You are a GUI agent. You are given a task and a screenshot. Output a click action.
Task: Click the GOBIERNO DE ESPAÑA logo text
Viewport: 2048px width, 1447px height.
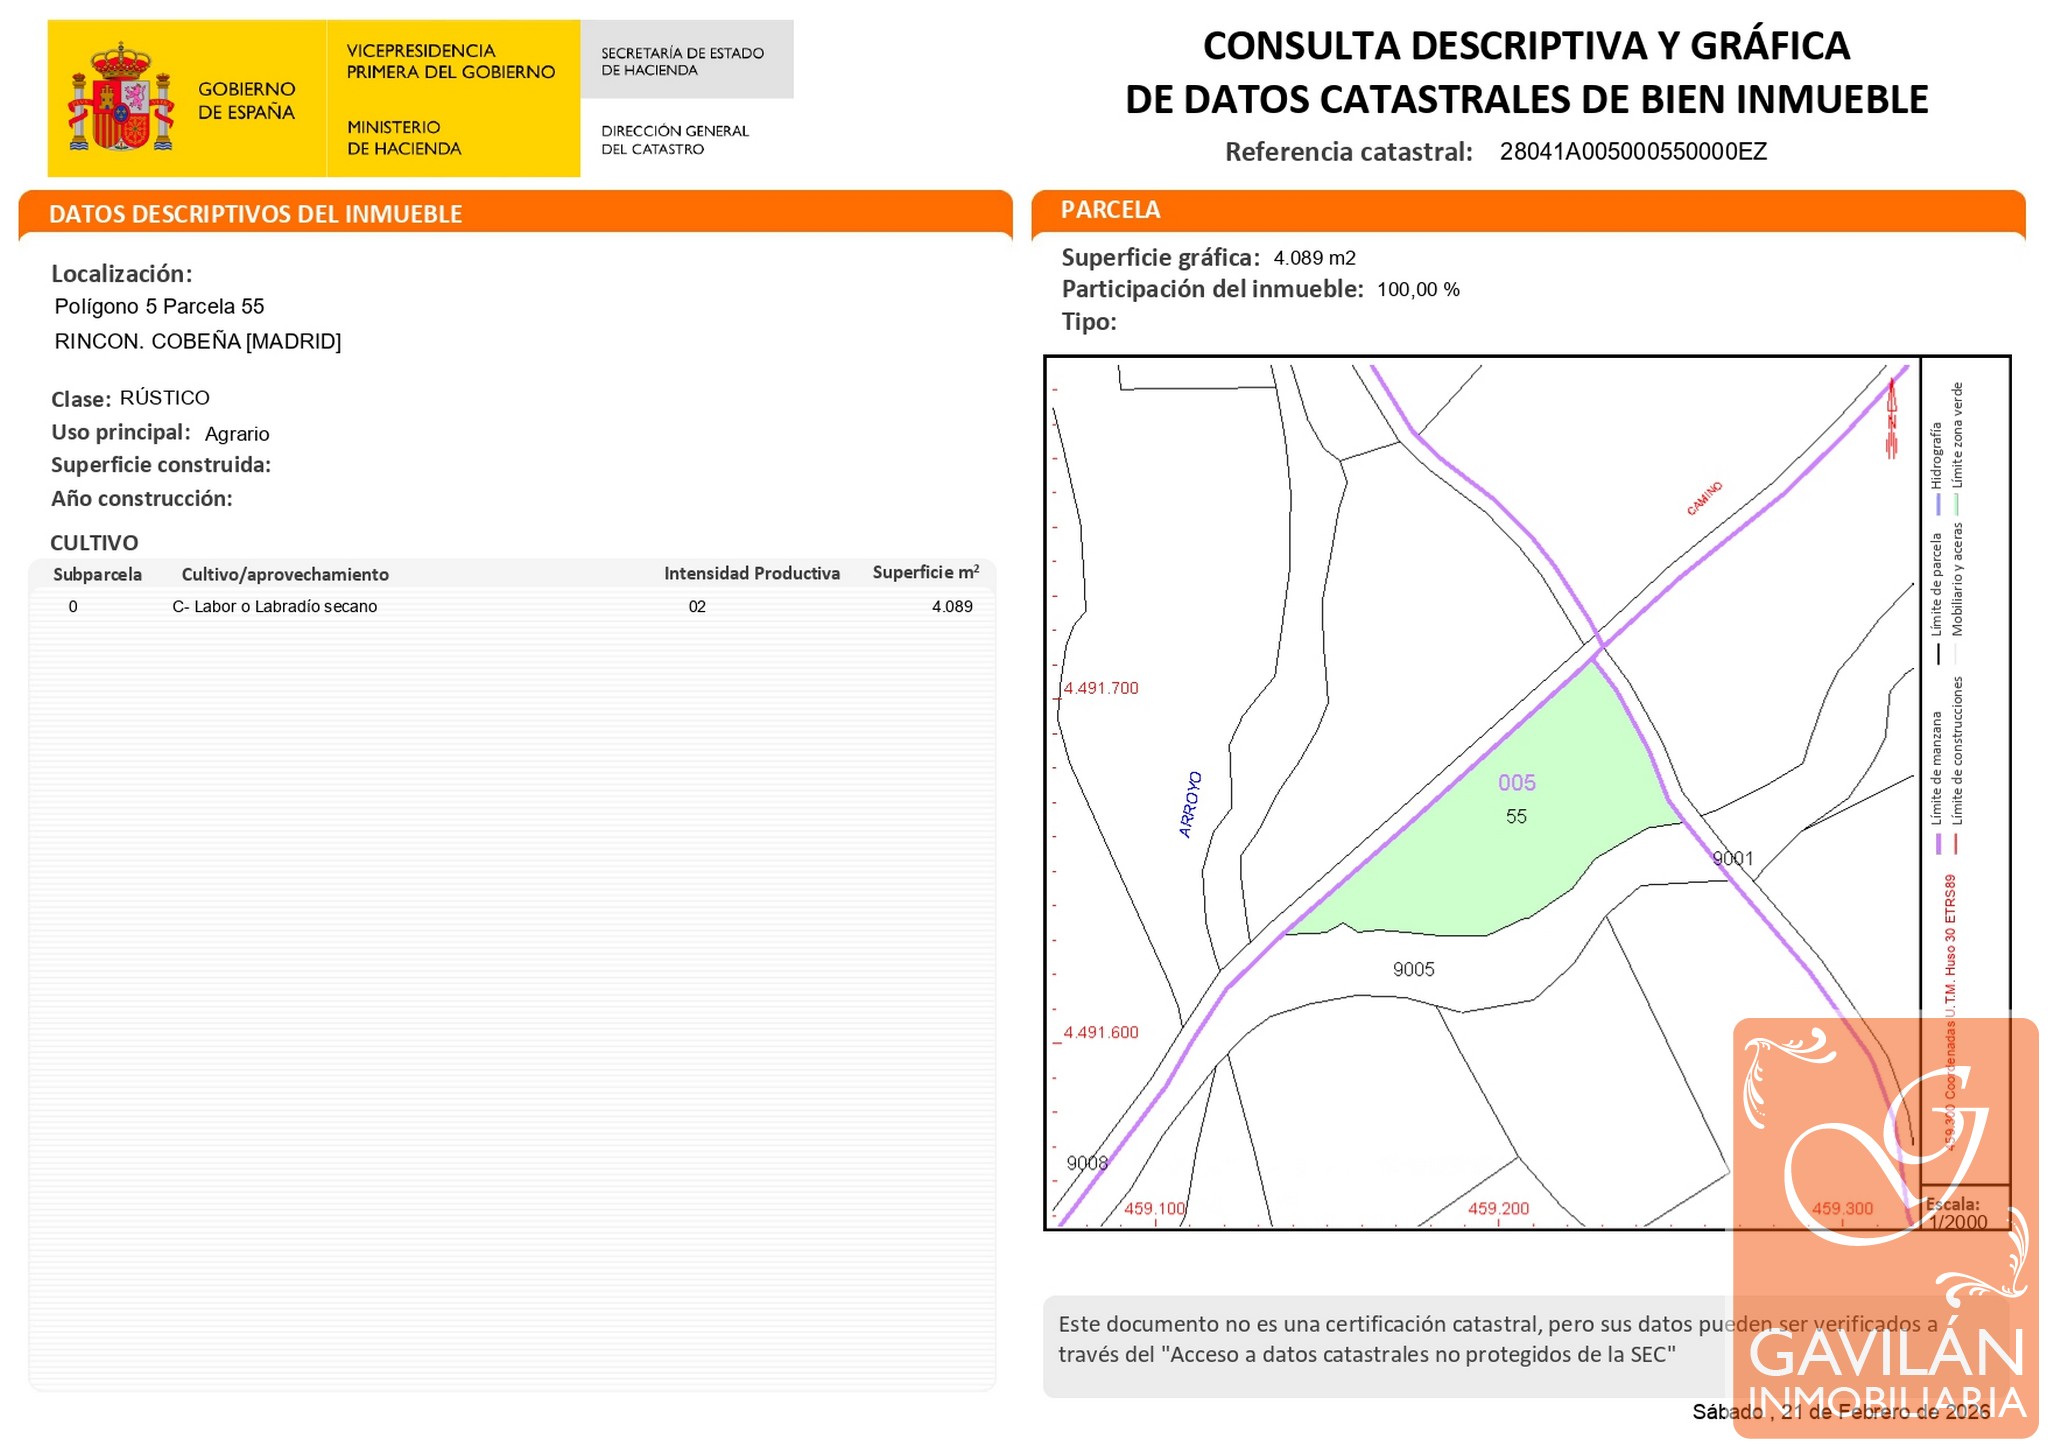click(x=246, y=101)
